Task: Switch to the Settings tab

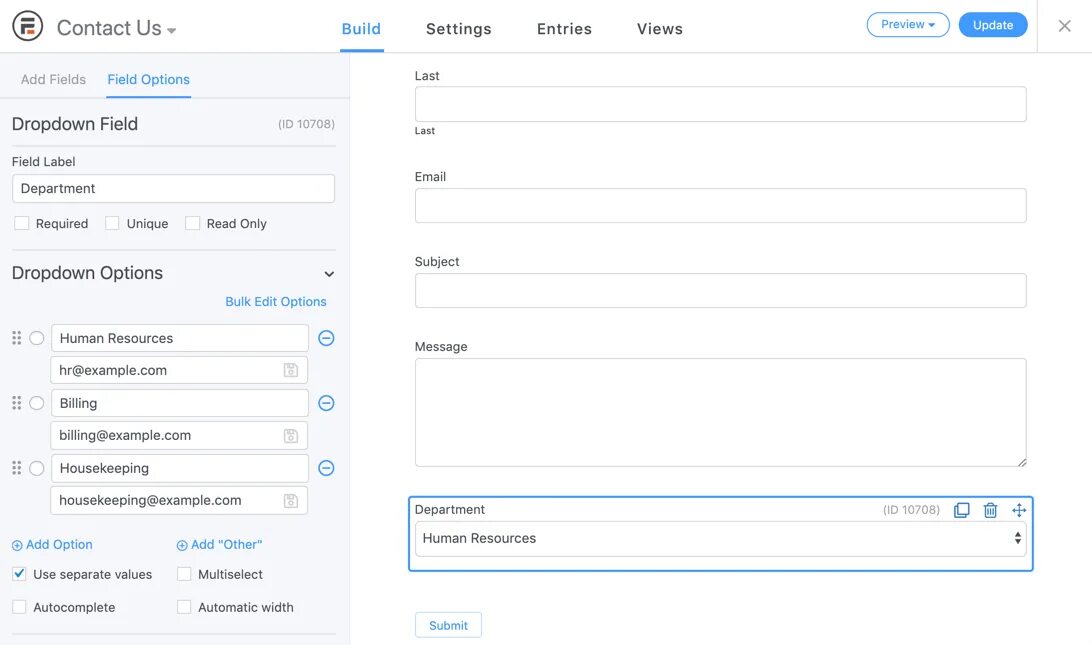Action: coord(458,29)
